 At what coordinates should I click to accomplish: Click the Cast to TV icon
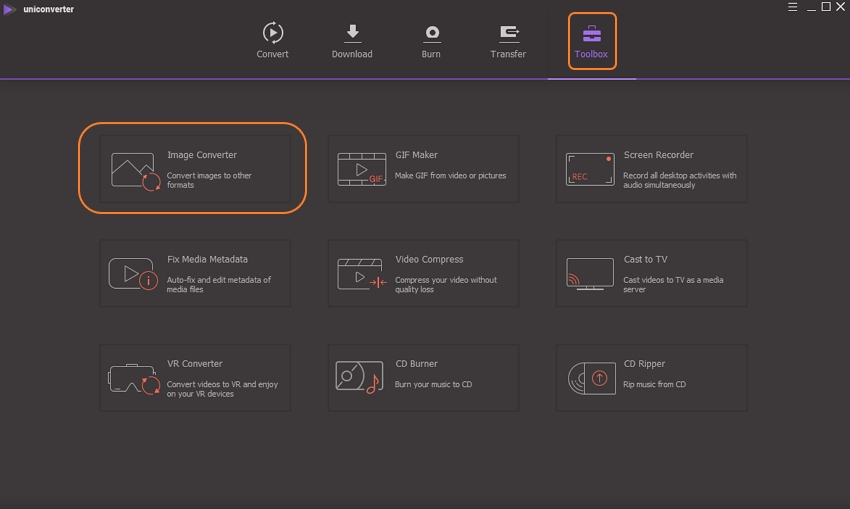click(589, 274)
